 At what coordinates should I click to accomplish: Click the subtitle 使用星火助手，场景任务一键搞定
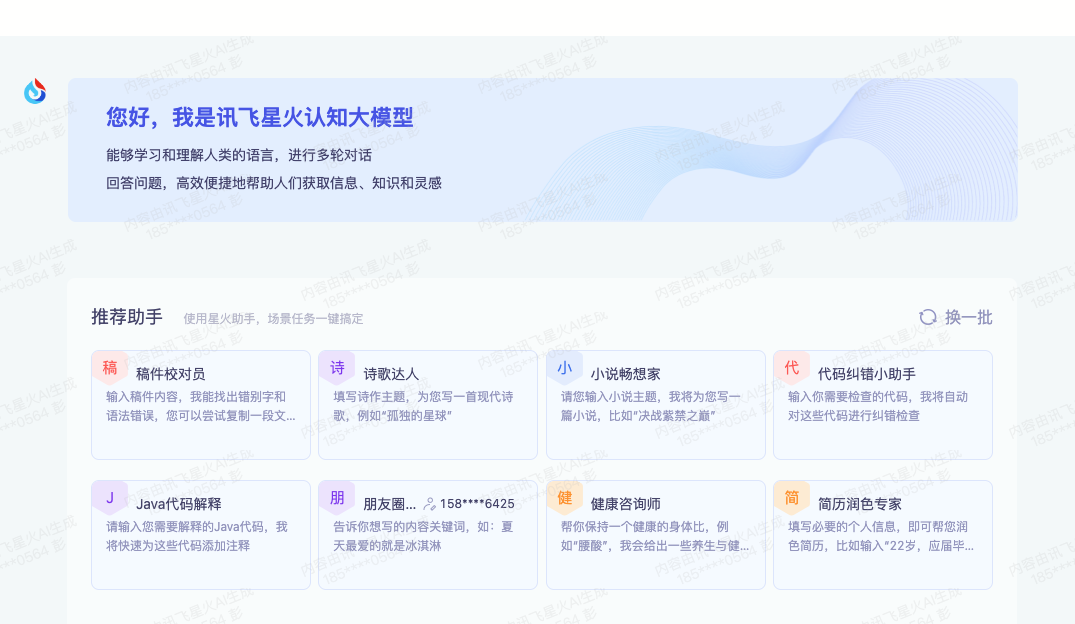coord(273,318)
